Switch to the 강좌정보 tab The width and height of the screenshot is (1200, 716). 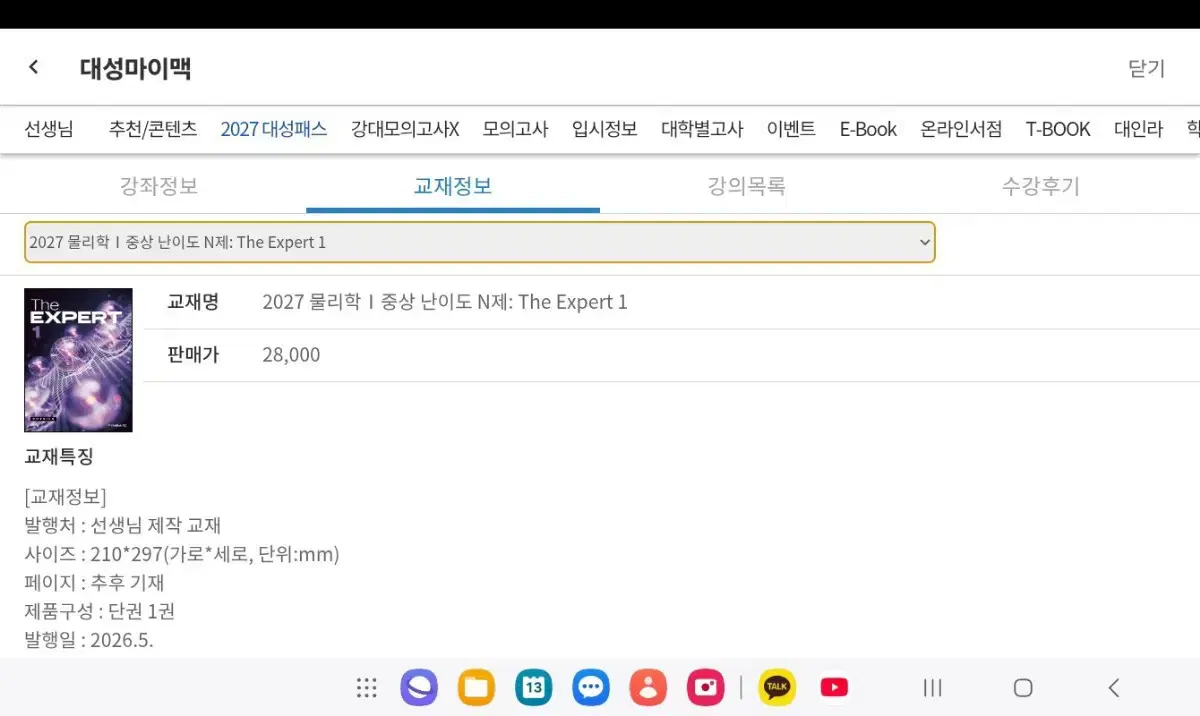159,186
